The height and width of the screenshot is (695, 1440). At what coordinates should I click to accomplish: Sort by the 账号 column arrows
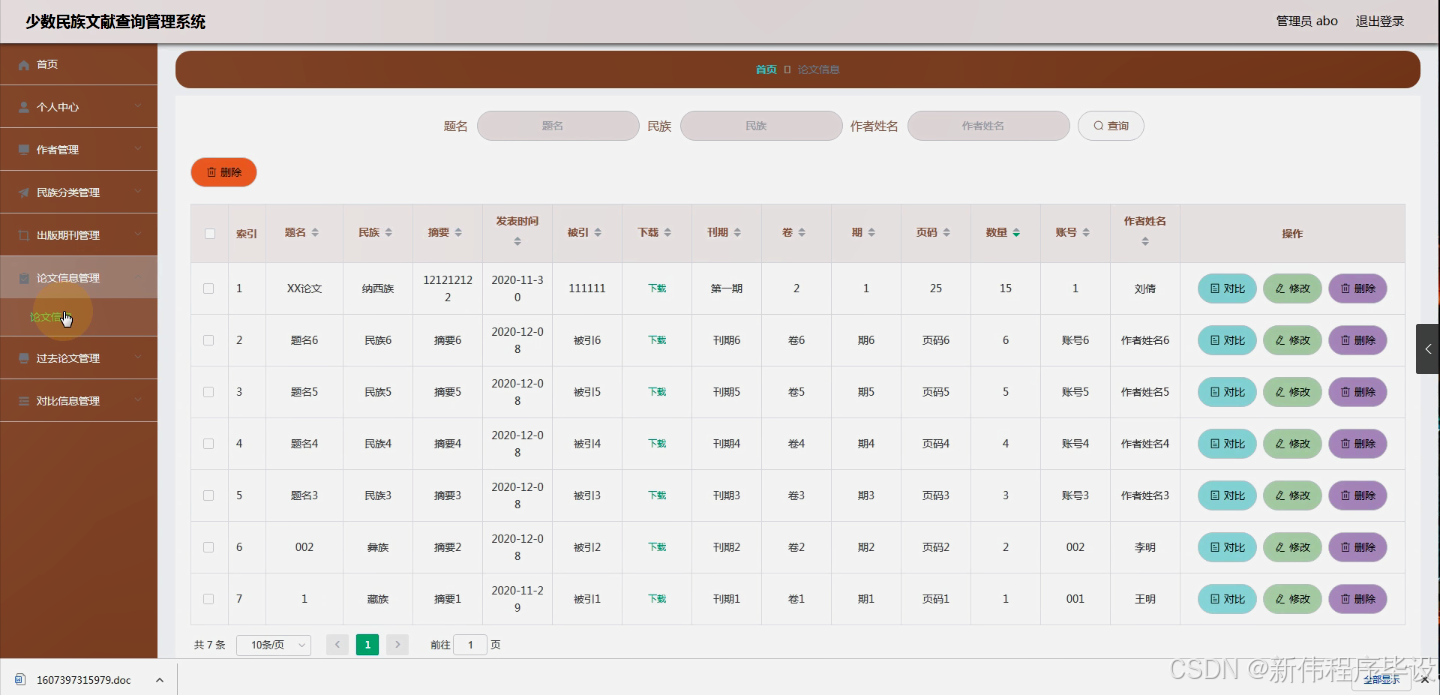(x=1086, y=233)
